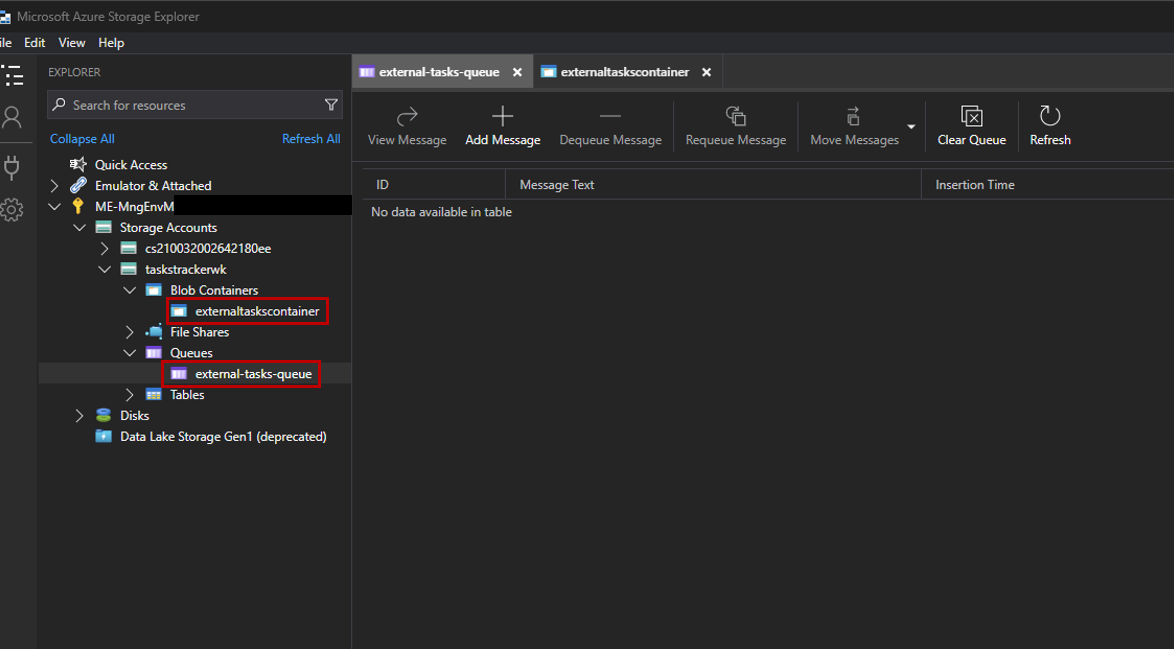Expand the Disks tree node
This screenshot has height=649, width=1174.
[x=80, y=416]
